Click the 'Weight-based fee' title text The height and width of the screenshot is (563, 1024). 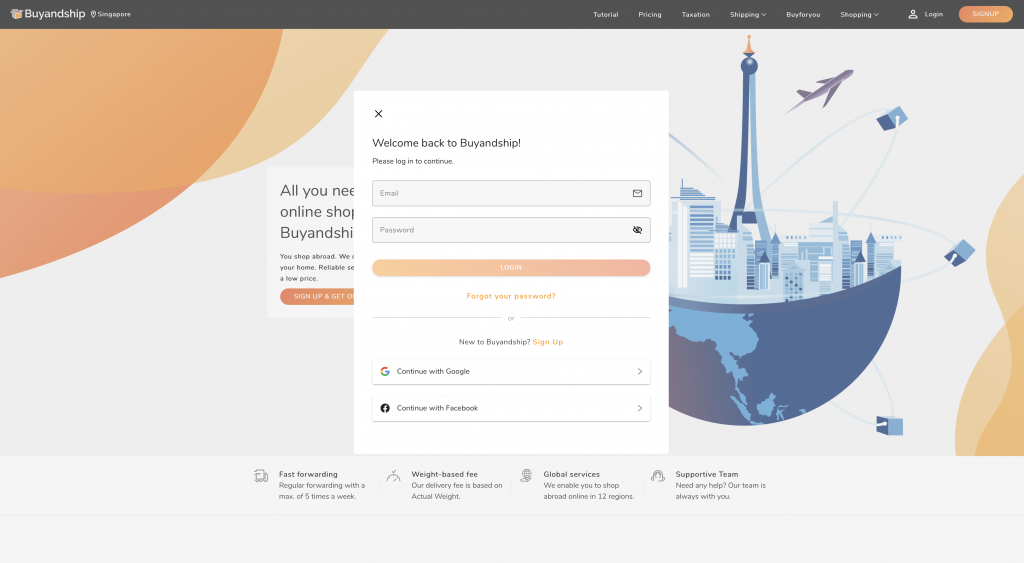445,474
